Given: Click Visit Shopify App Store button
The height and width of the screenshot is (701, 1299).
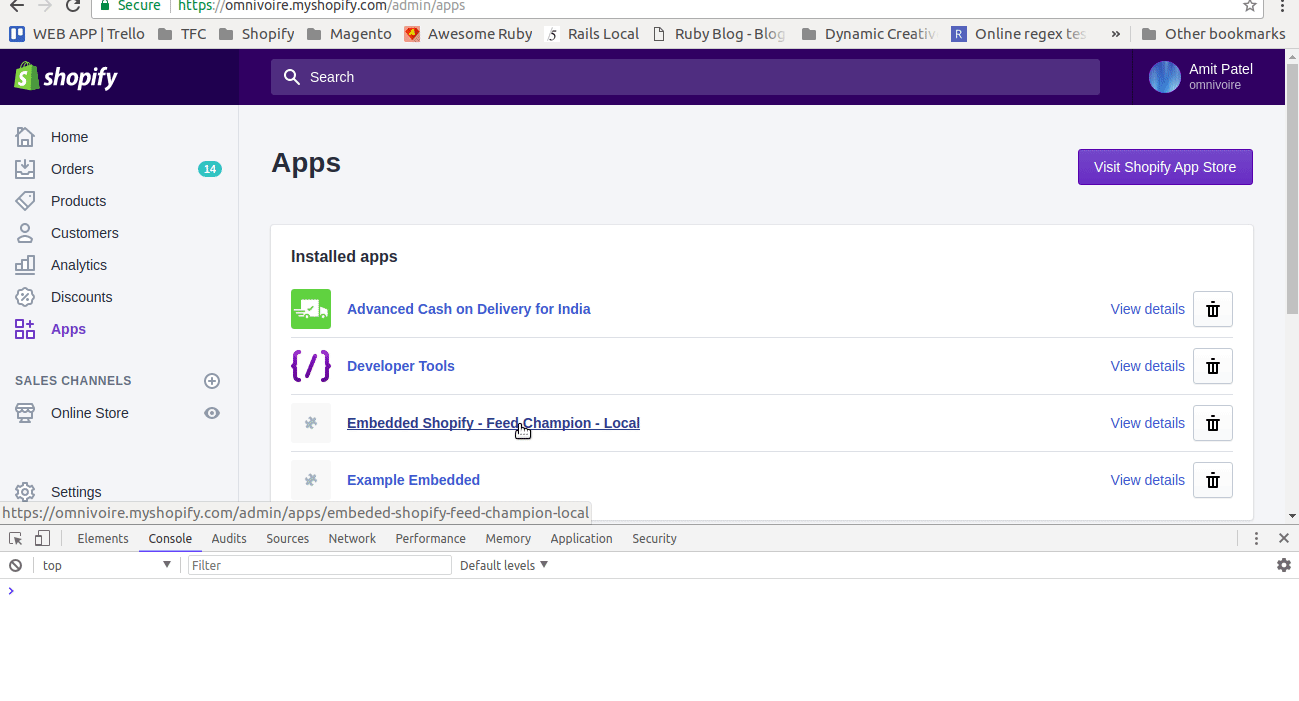Looking at the screenshot, I should 1165,167.
